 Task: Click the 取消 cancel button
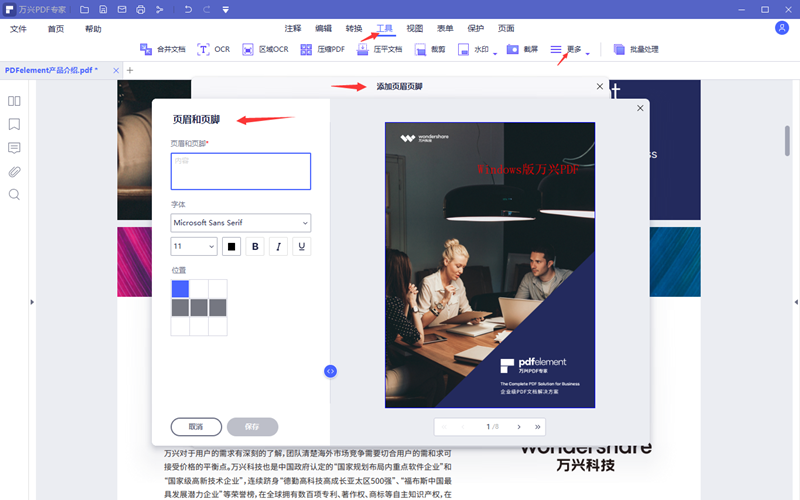point(196,426)
